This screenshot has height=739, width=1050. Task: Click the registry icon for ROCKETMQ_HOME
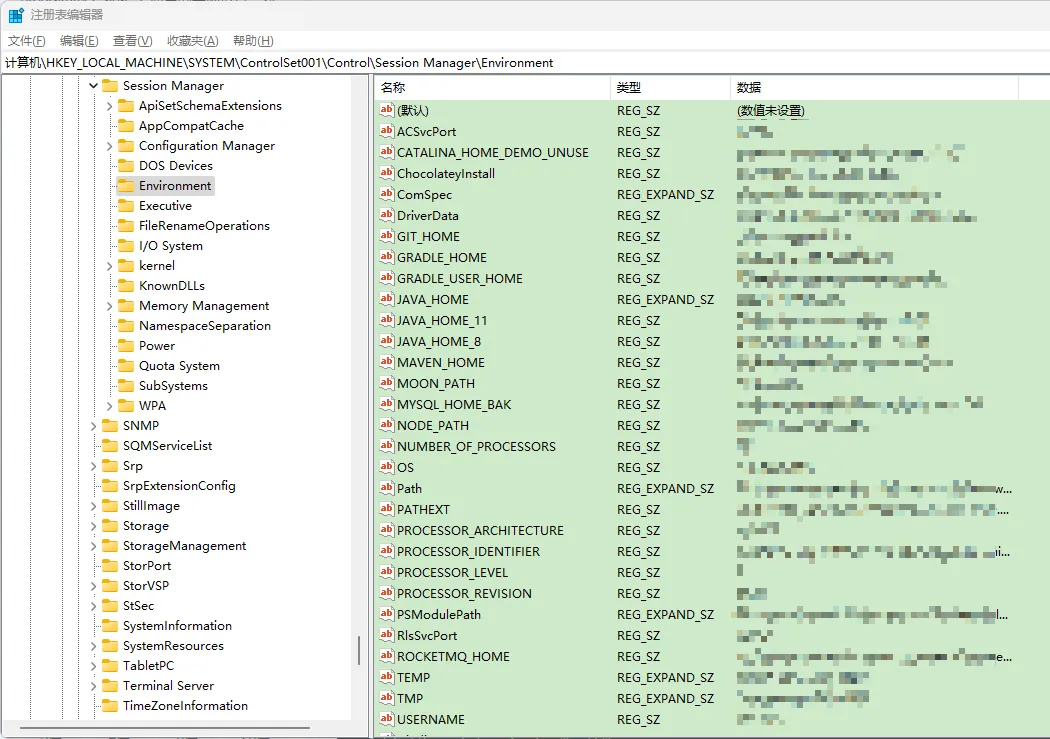[x=386, y=657]
